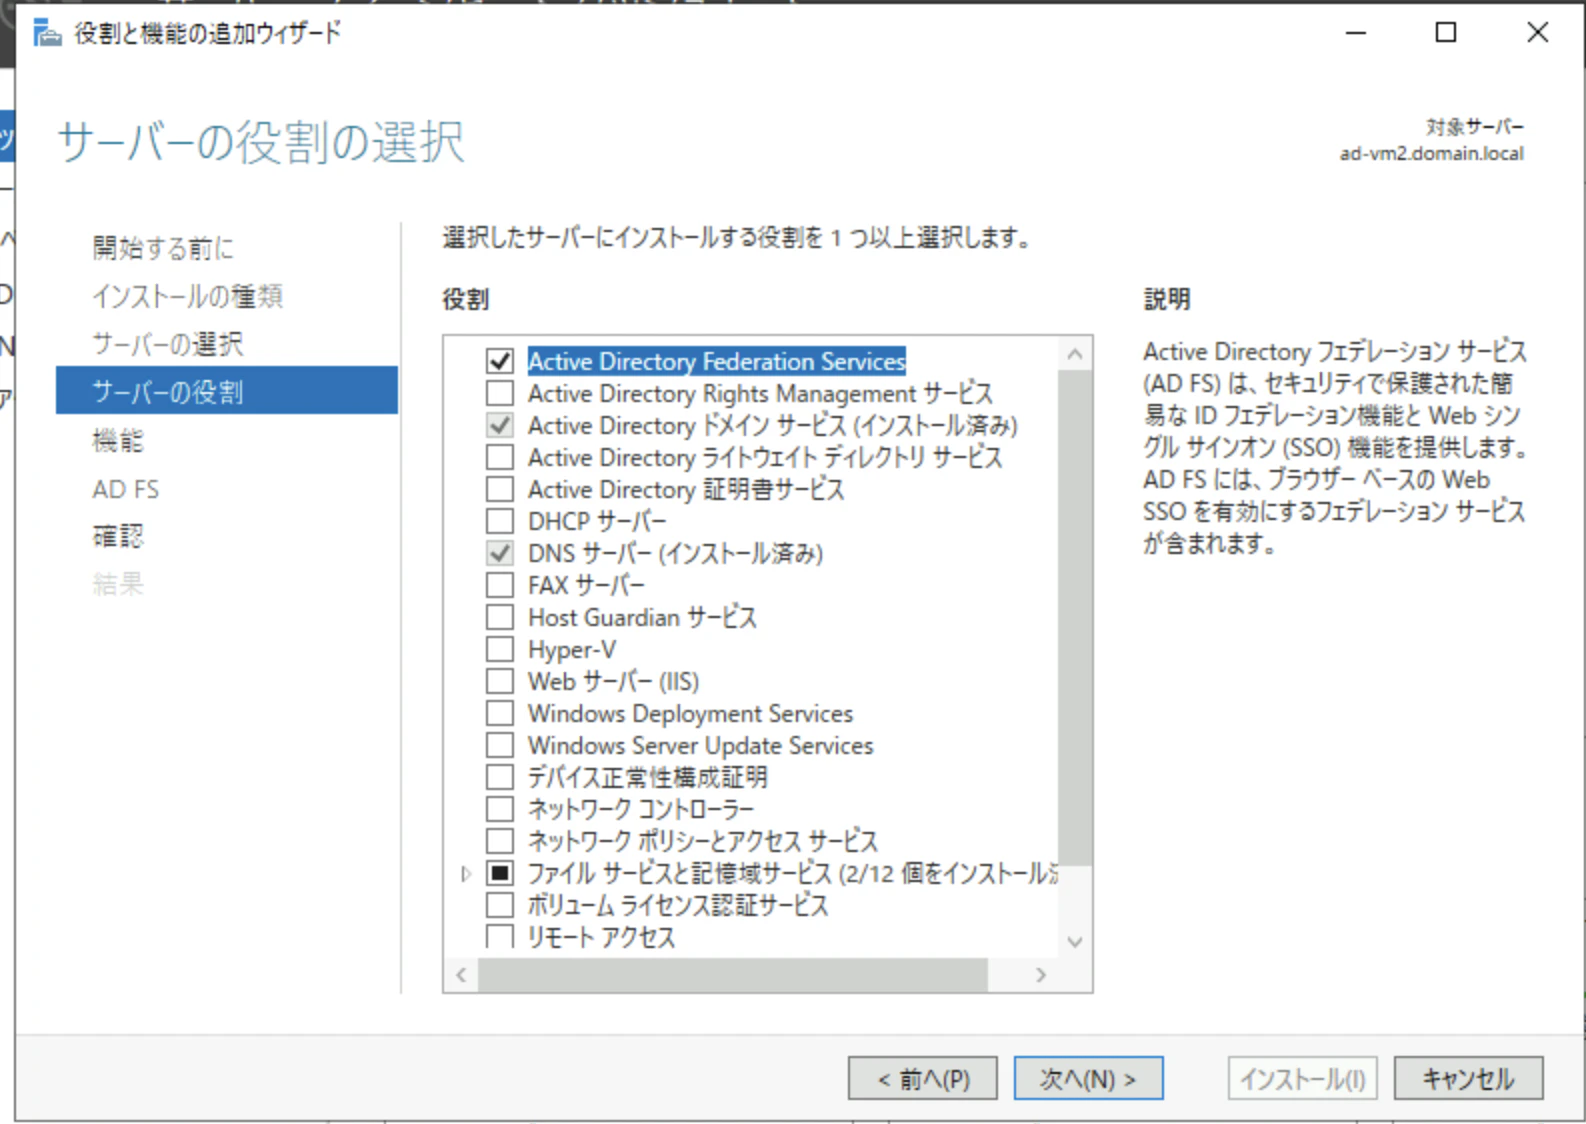Click scroll up arrow of roles list
The width and height of the screenshot is (1586, 1124).
tap(1075, 353)
